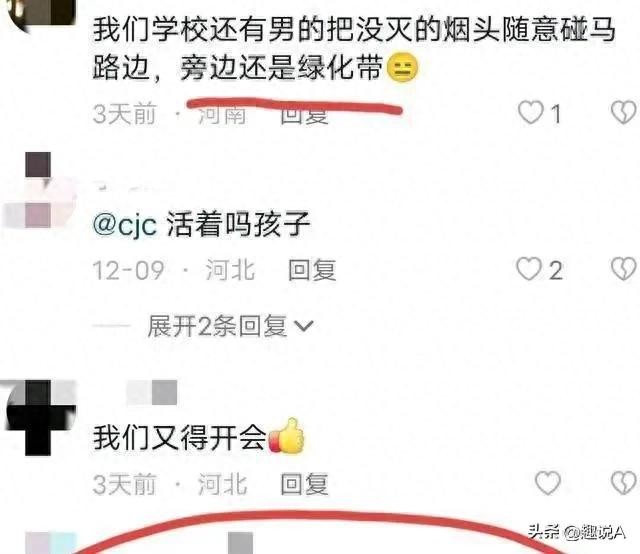This screenshot has height=554, width=640.
Task: Like the "@cjc 活着吗孩子" comment
Action: point(529,269)
